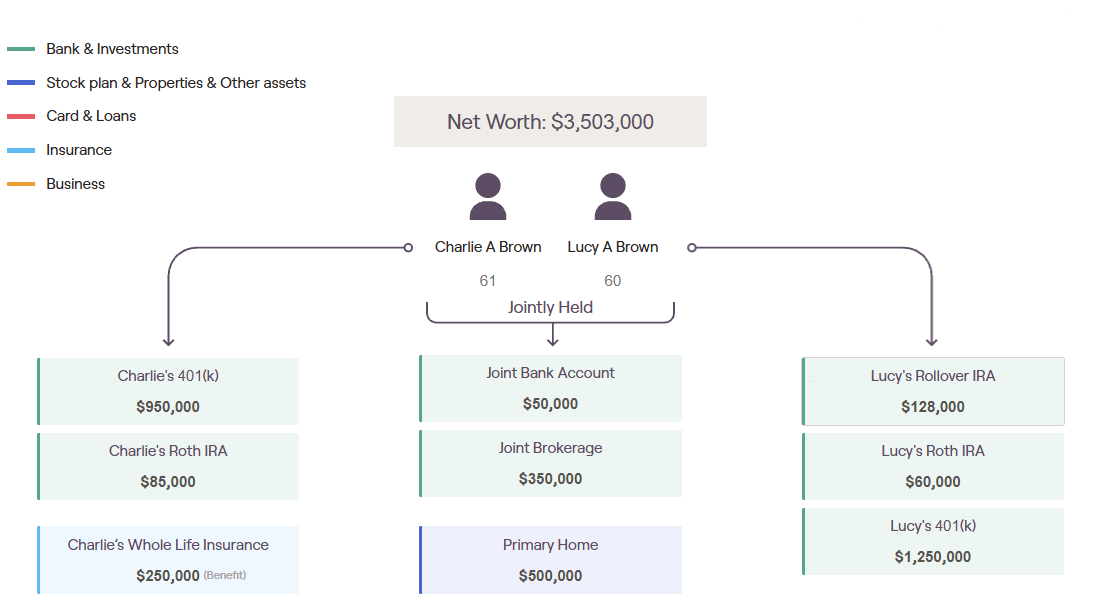1099x611 pixels.
Task: Open Charlie's Roth IRA card
Action: click(168, 466)
